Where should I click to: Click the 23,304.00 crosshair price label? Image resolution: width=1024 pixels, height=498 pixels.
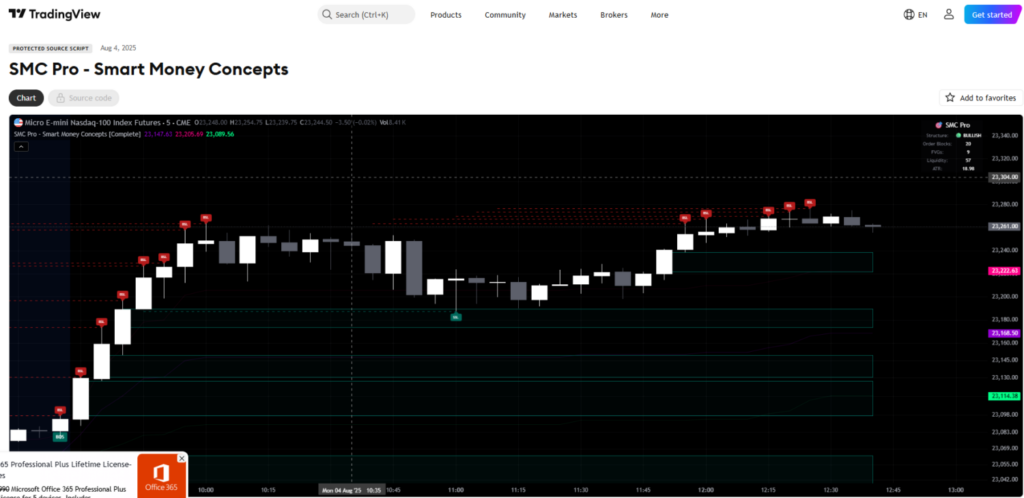(x=1004, y=177)
